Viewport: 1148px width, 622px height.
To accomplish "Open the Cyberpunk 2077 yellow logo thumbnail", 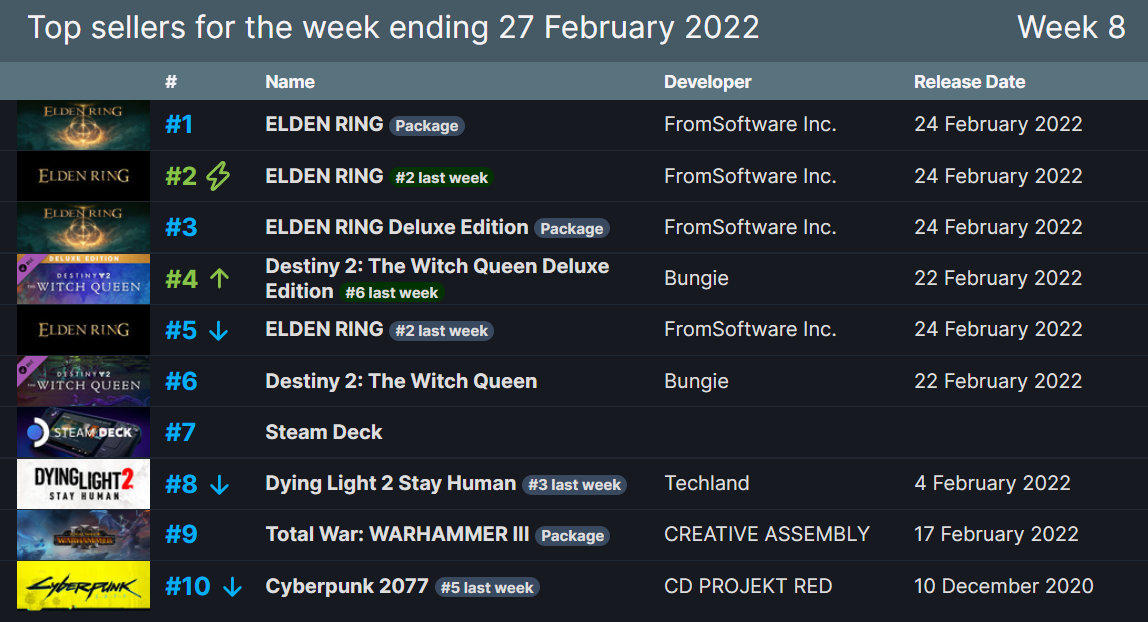I will [83, 585].
